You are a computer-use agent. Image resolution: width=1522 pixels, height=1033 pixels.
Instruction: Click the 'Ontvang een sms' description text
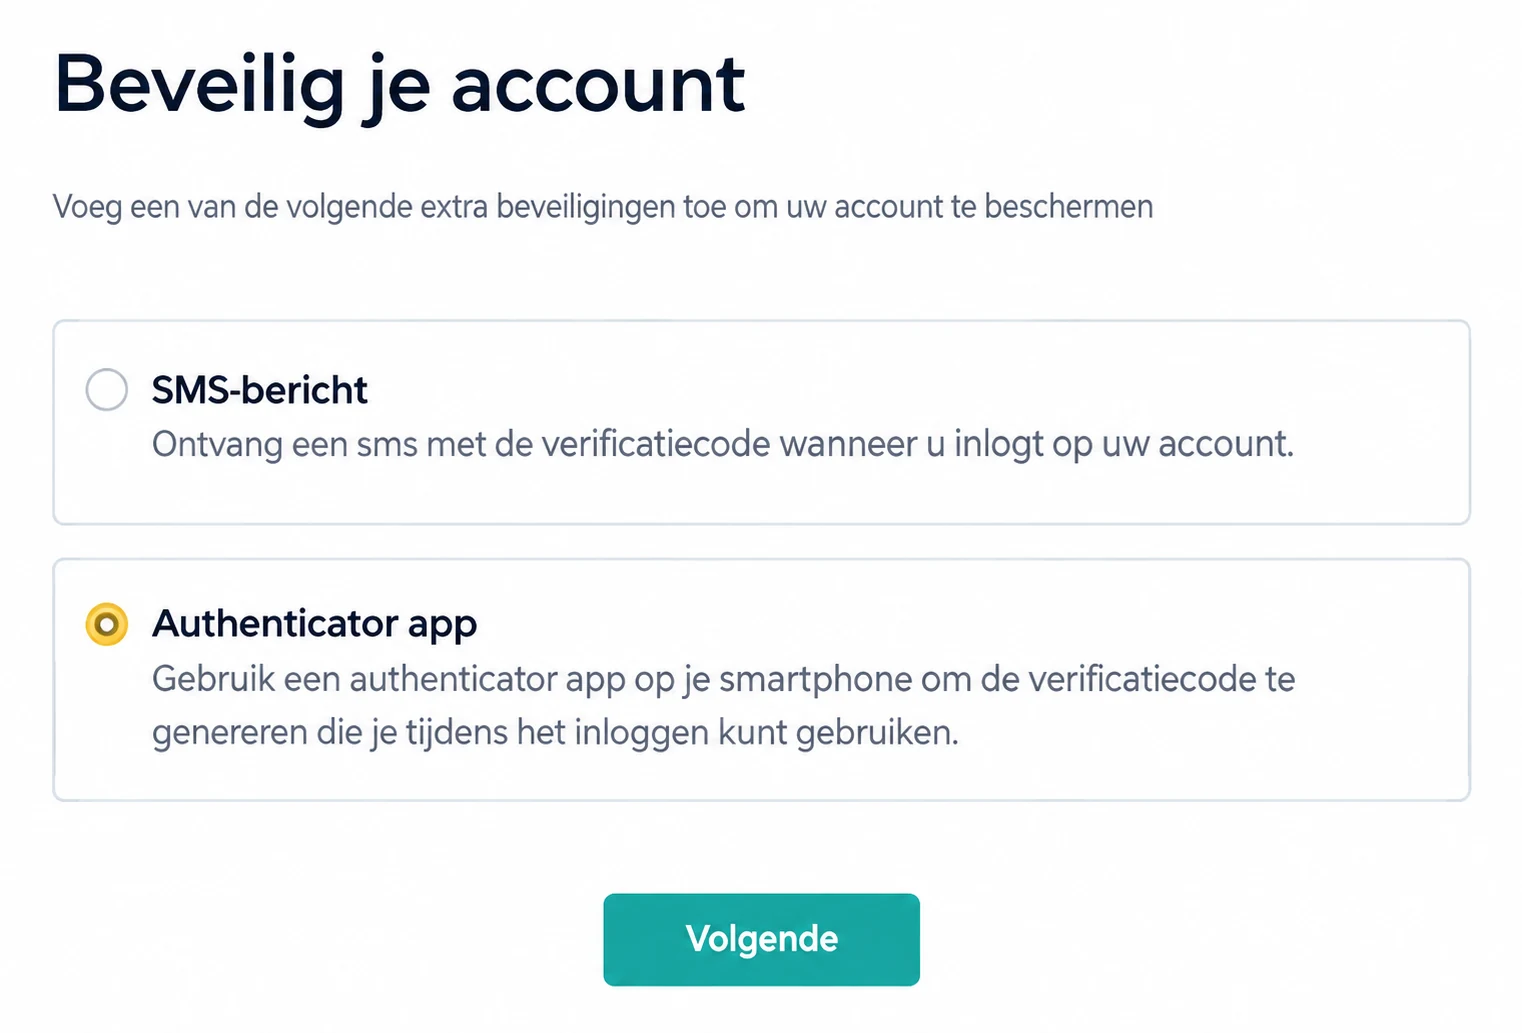pyautogui.click(x=723, y=444)
